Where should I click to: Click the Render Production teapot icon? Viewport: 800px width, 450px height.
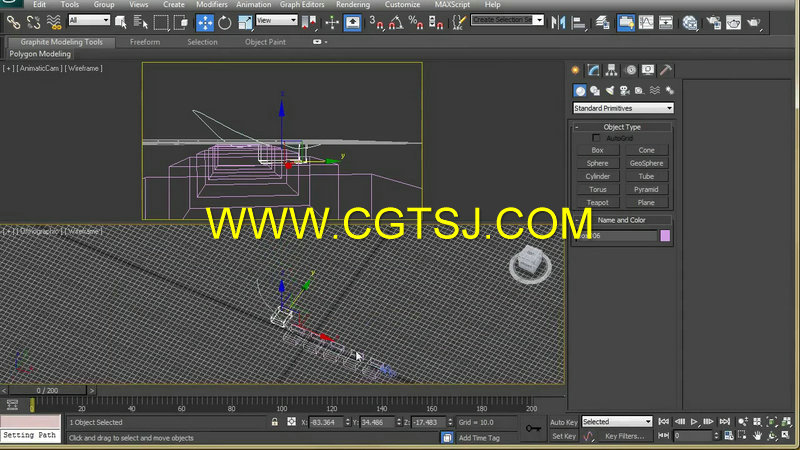pyautogui.click(x=754, y=22)
